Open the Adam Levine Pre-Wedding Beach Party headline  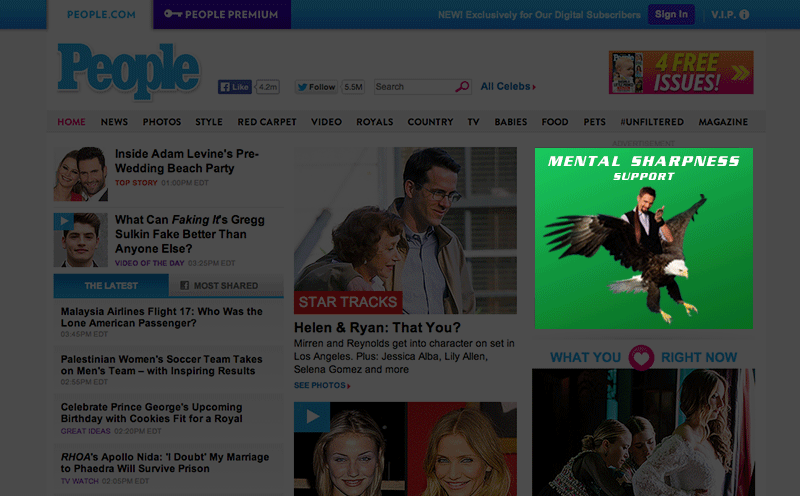coord(187,161)
